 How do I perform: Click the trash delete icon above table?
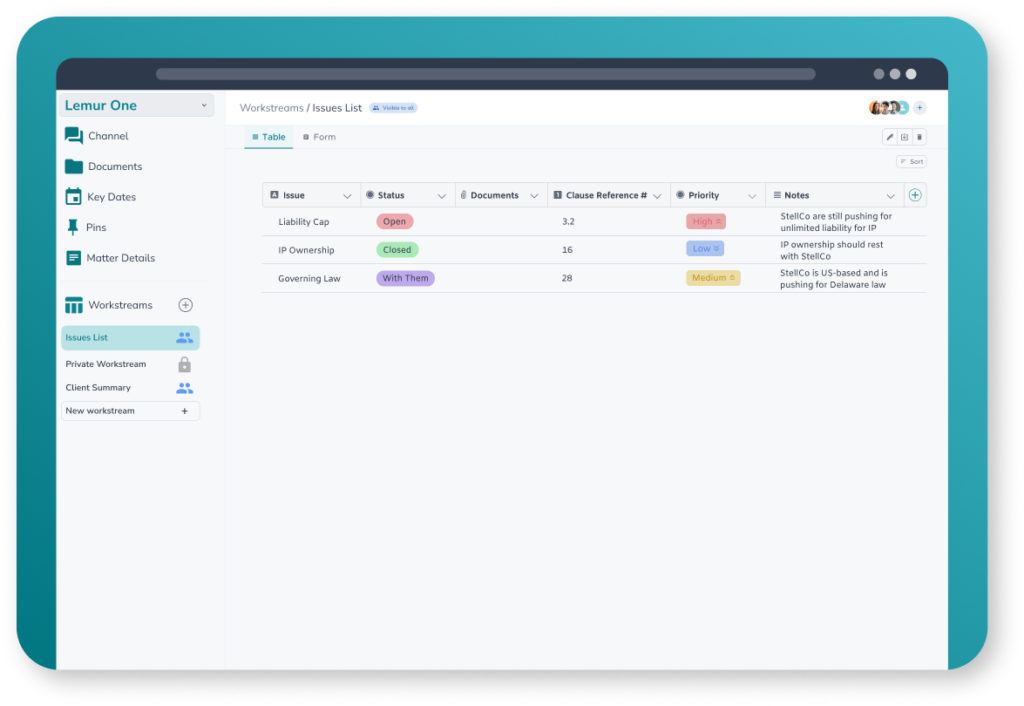coord(920,137)
